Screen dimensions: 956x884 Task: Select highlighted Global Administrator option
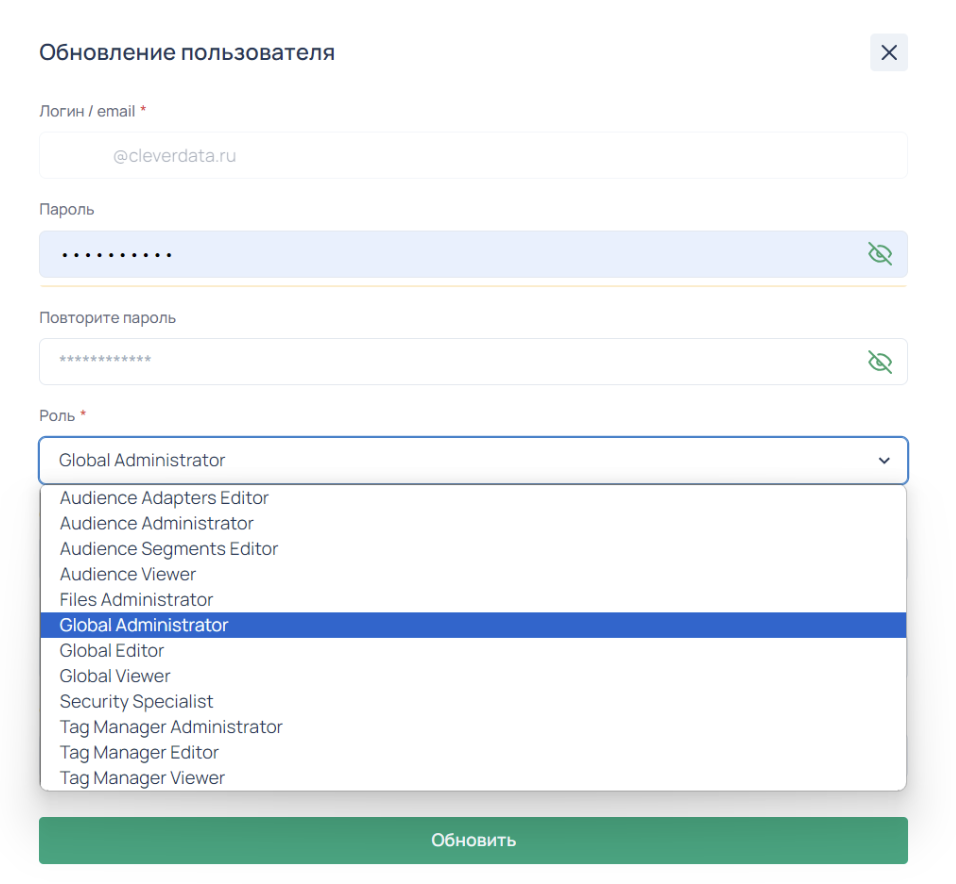(x=473, y=626)
